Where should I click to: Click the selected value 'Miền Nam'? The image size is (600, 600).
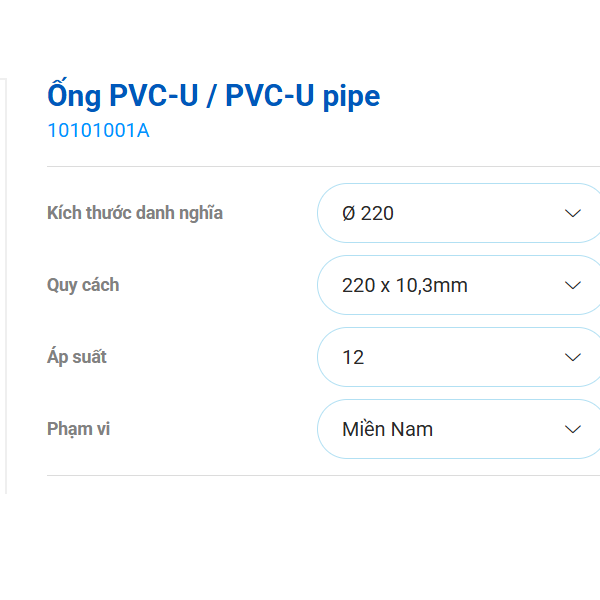tap(387, 429)
